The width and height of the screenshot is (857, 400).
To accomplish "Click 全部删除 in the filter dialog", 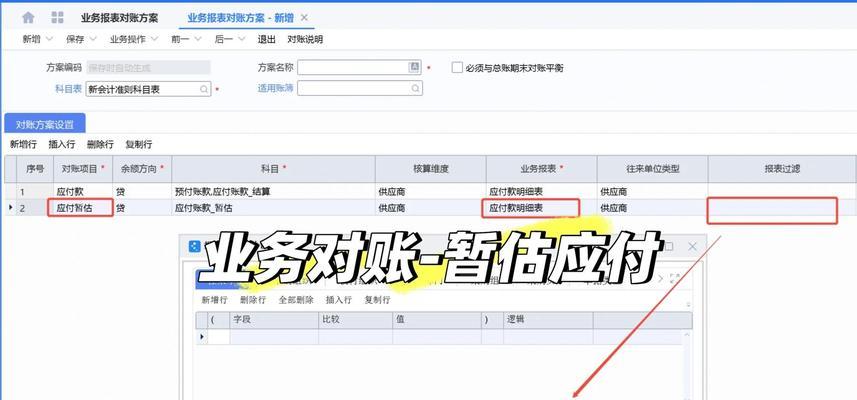I will click(296, 300).
